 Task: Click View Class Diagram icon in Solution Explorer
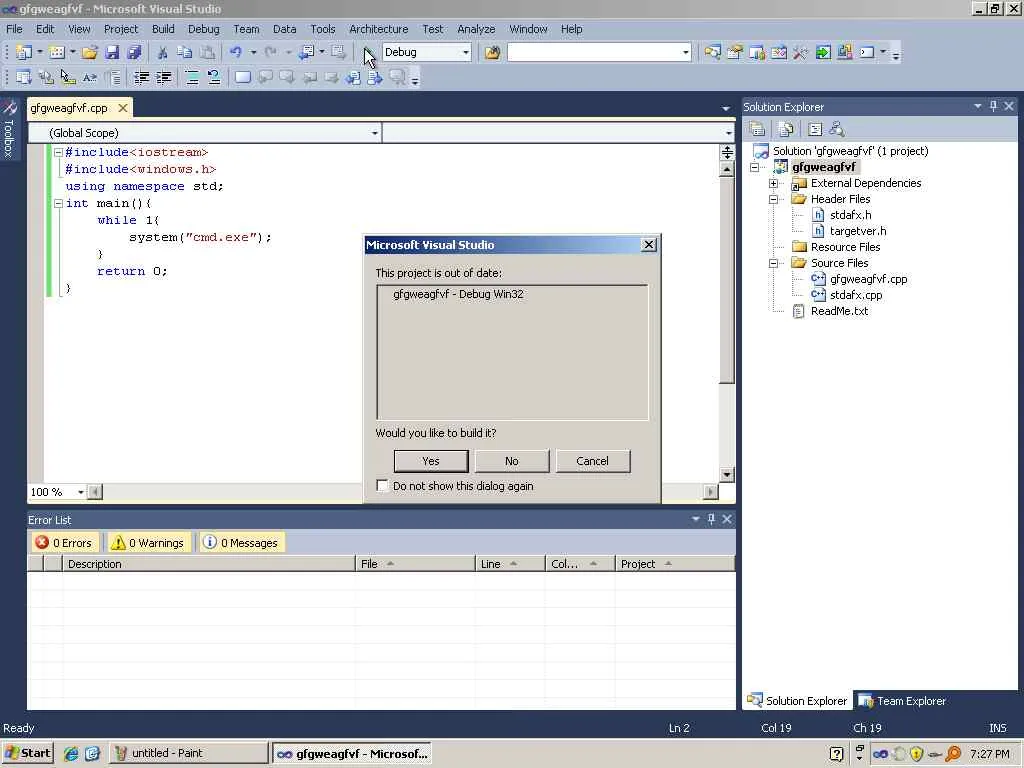[837, 129]
